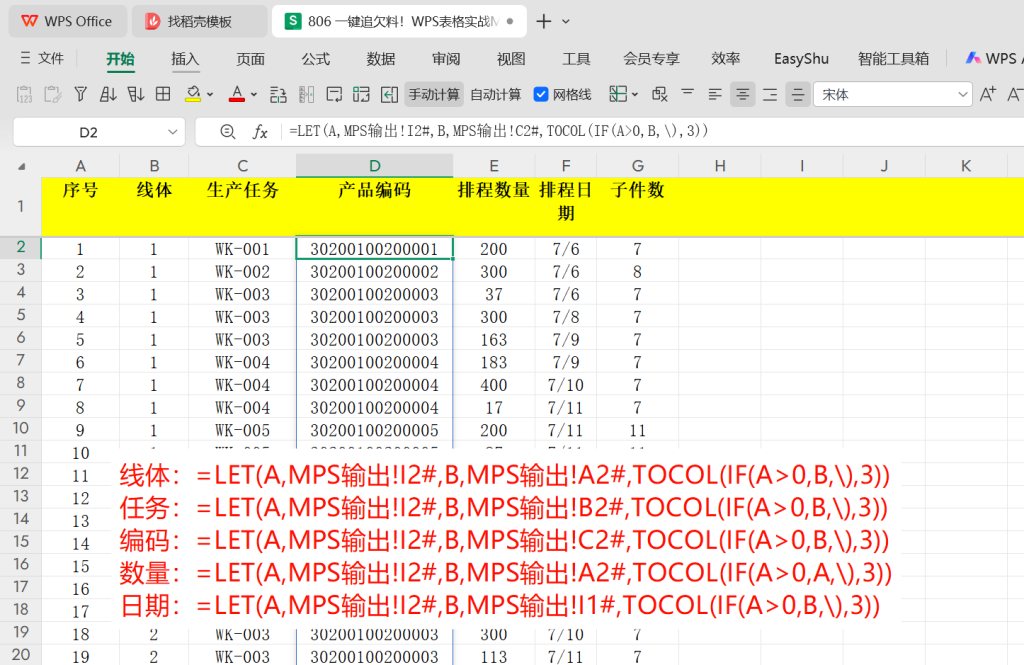Align text to top icon
This screenshot has height=665, width=1024.
pos(688,95)
